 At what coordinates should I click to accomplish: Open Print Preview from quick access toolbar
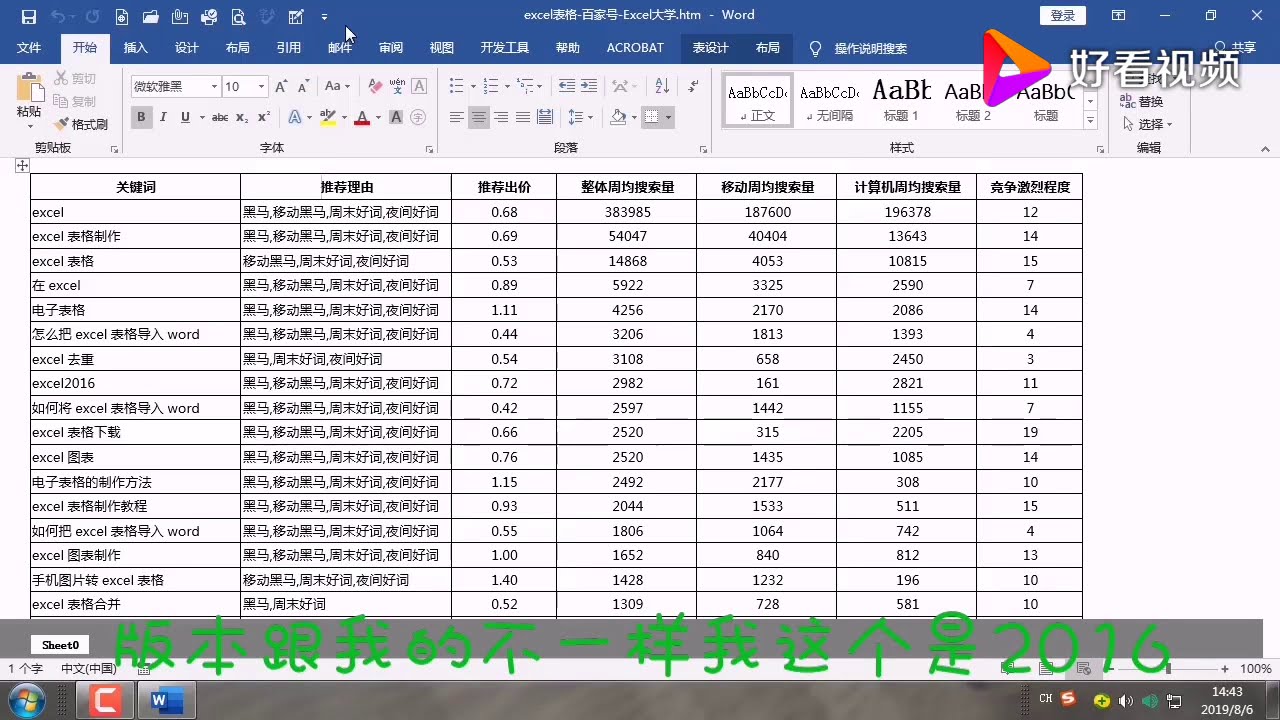[238, 16]
